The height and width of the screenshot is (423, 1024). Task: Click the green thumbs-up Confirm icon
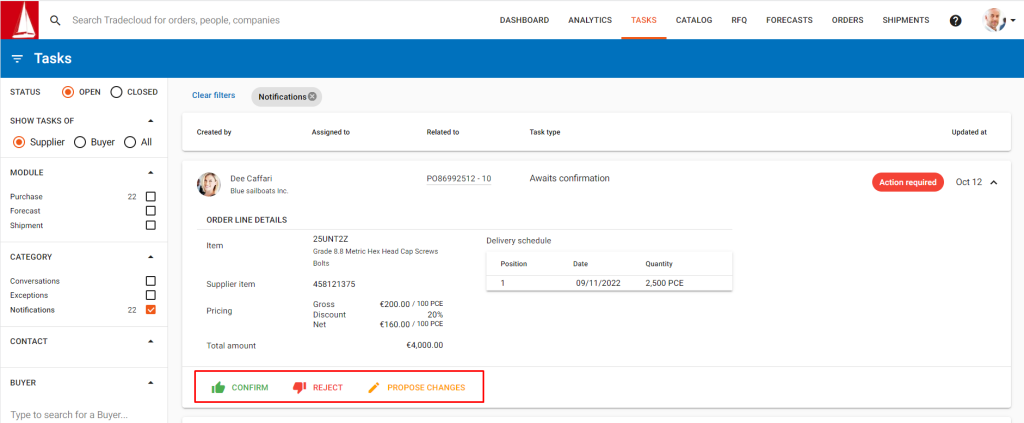(218, 387)
